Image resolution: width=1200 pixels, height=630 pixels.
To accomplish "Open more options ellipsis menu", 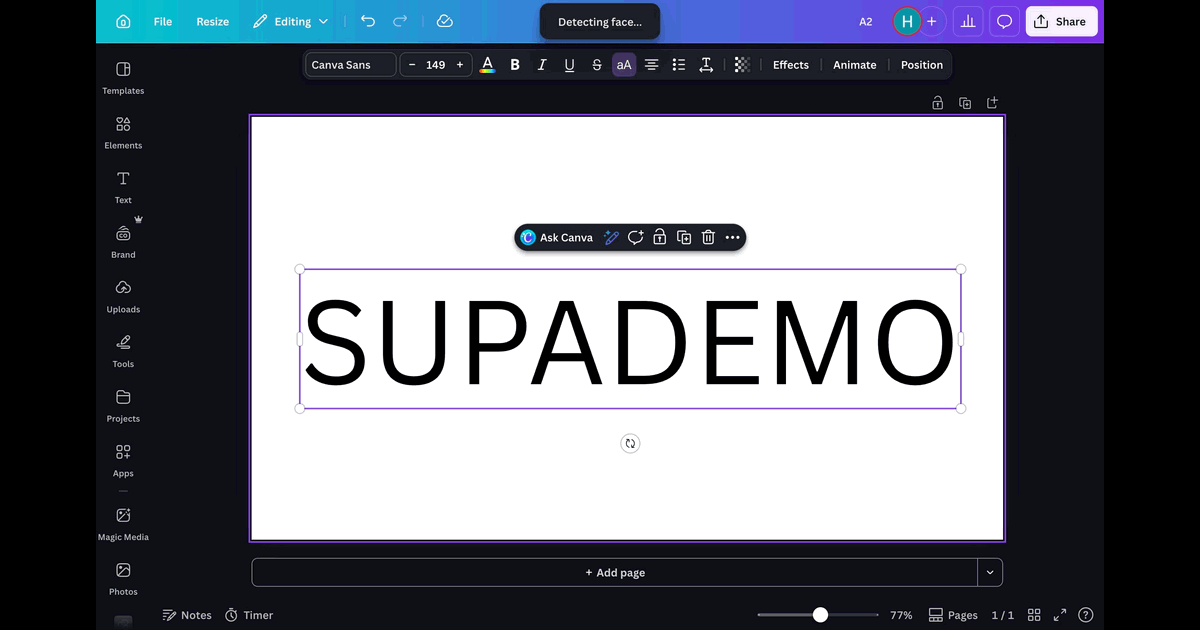I will 732,238.
